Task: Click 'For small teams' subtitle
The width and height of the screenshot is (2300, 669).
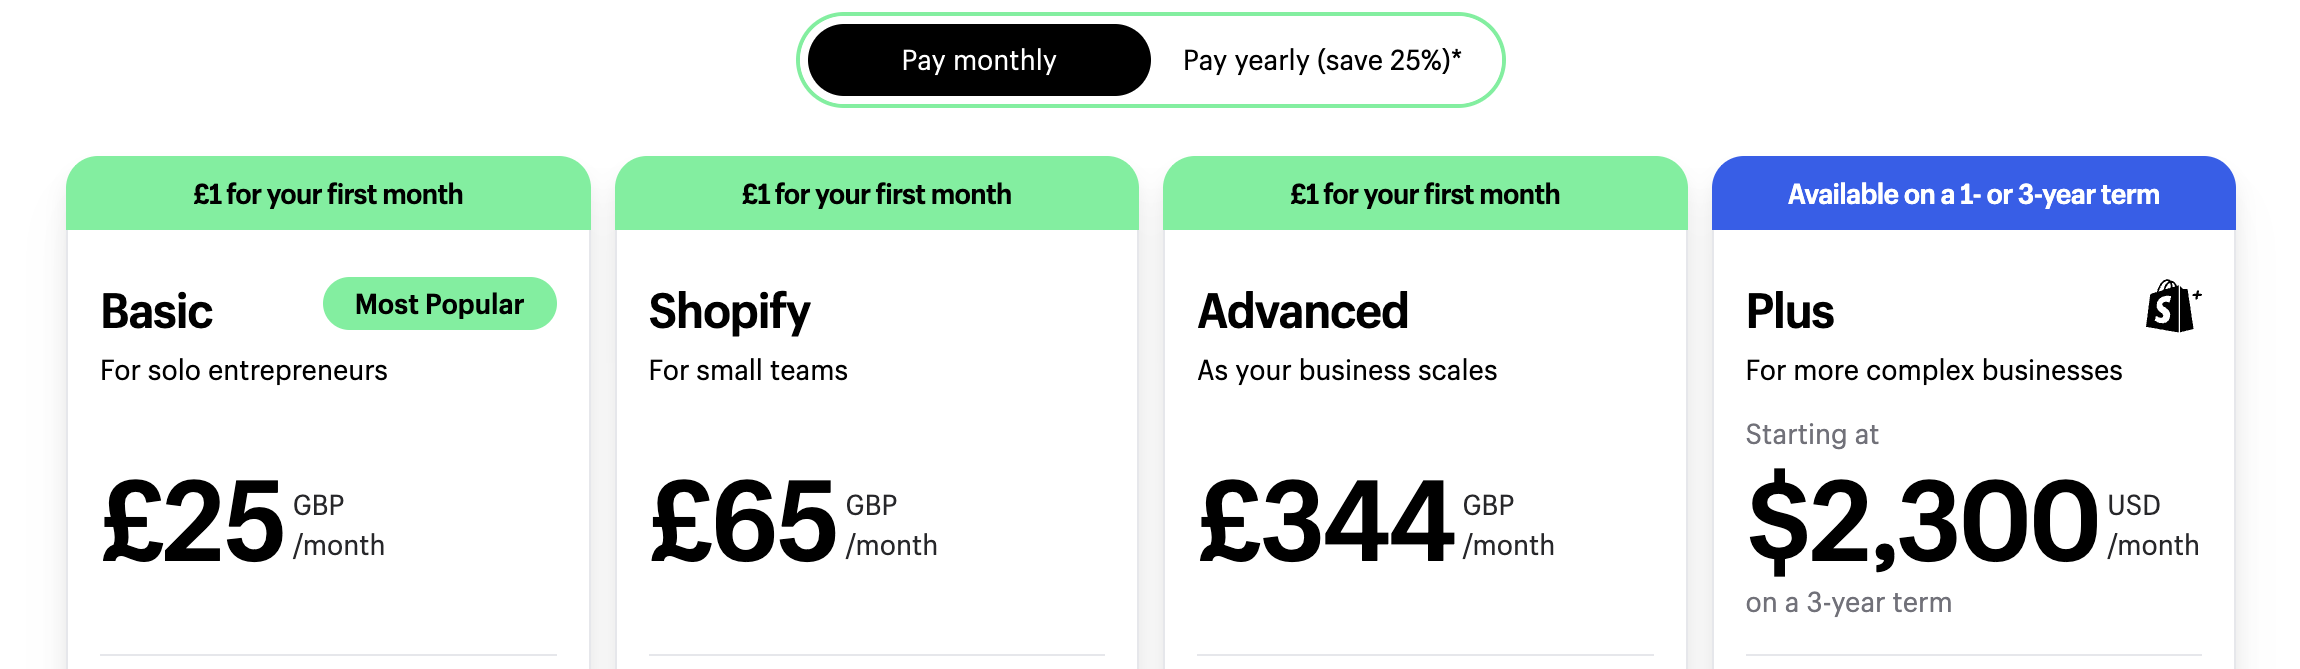Action: pos(748,371)
